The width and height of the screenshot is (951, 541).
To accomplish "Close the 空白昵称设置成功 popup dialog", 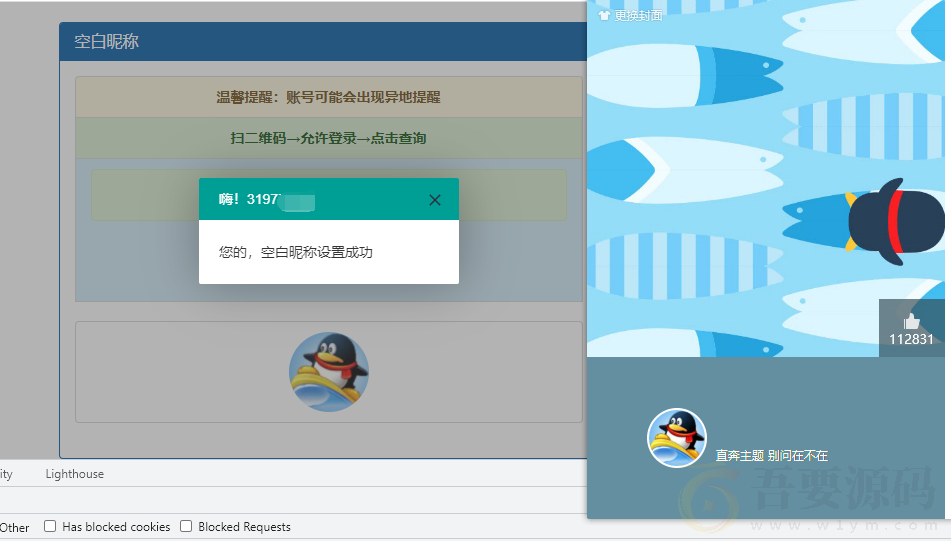I will coord(434,200).
